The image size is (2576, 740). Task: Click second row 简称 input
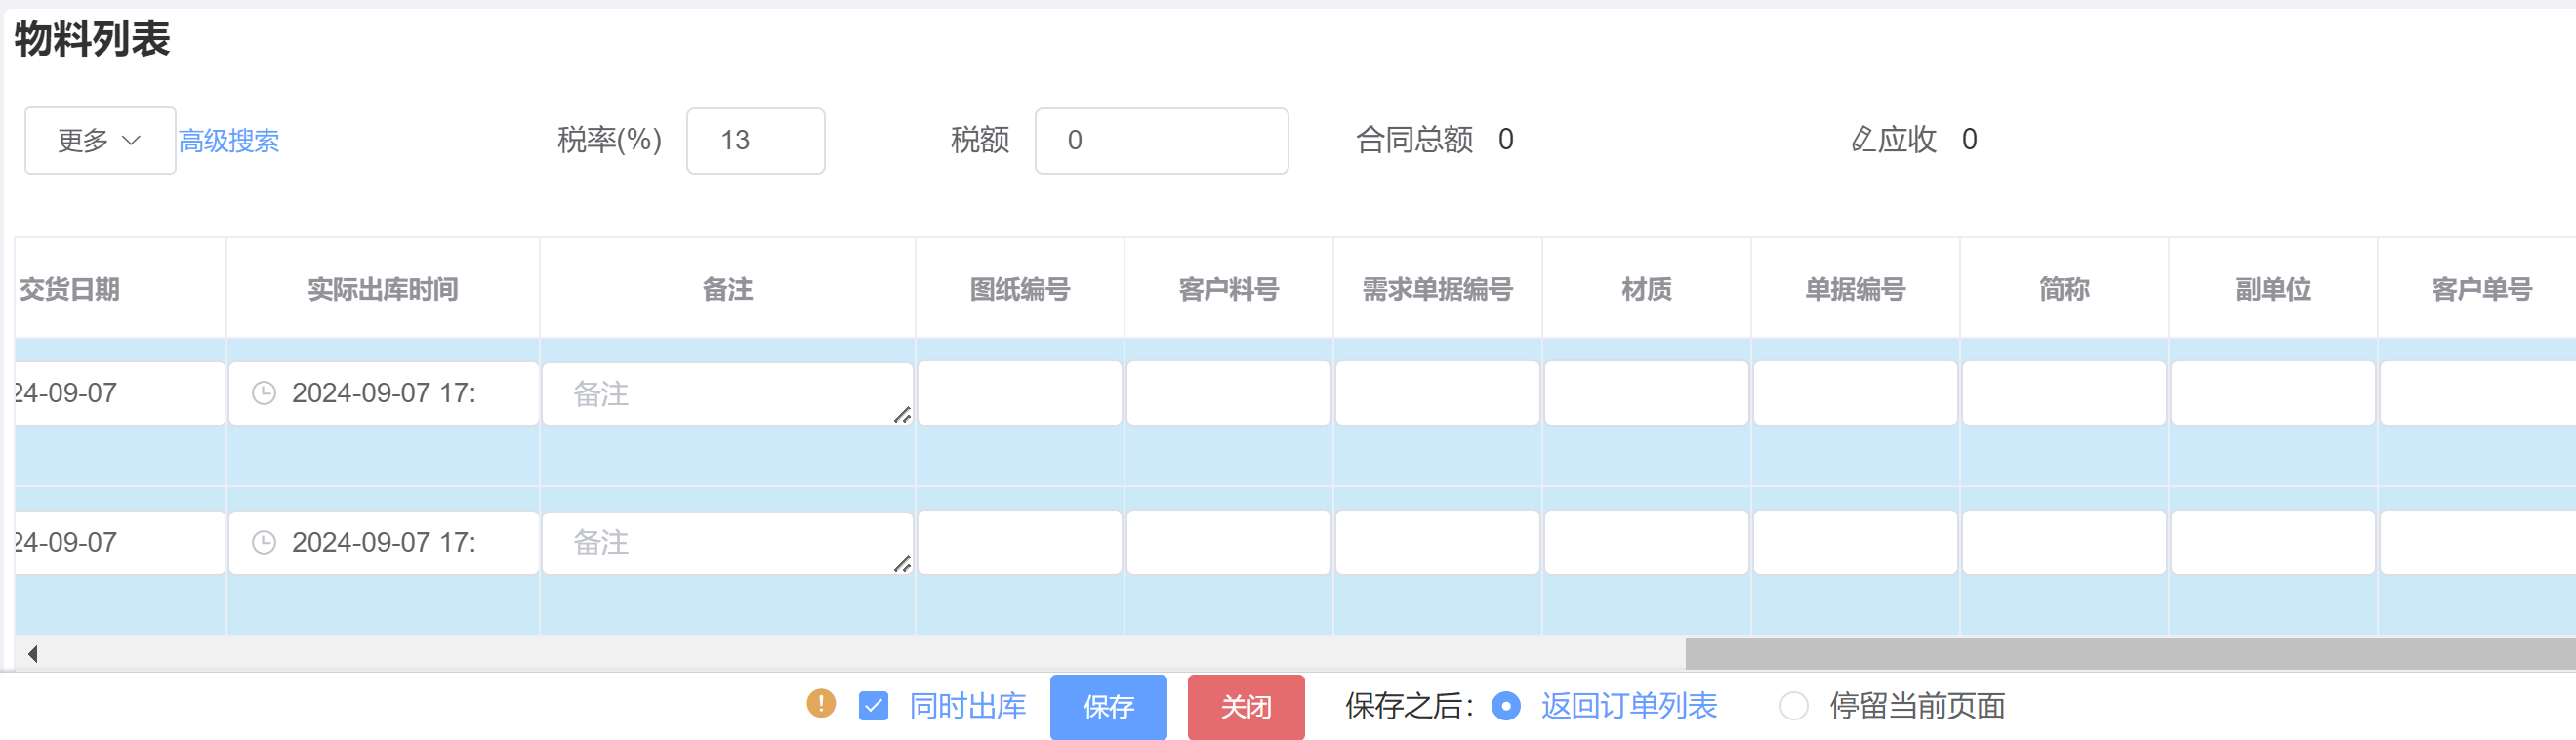pyautogui.click(x=2065, y=542)
